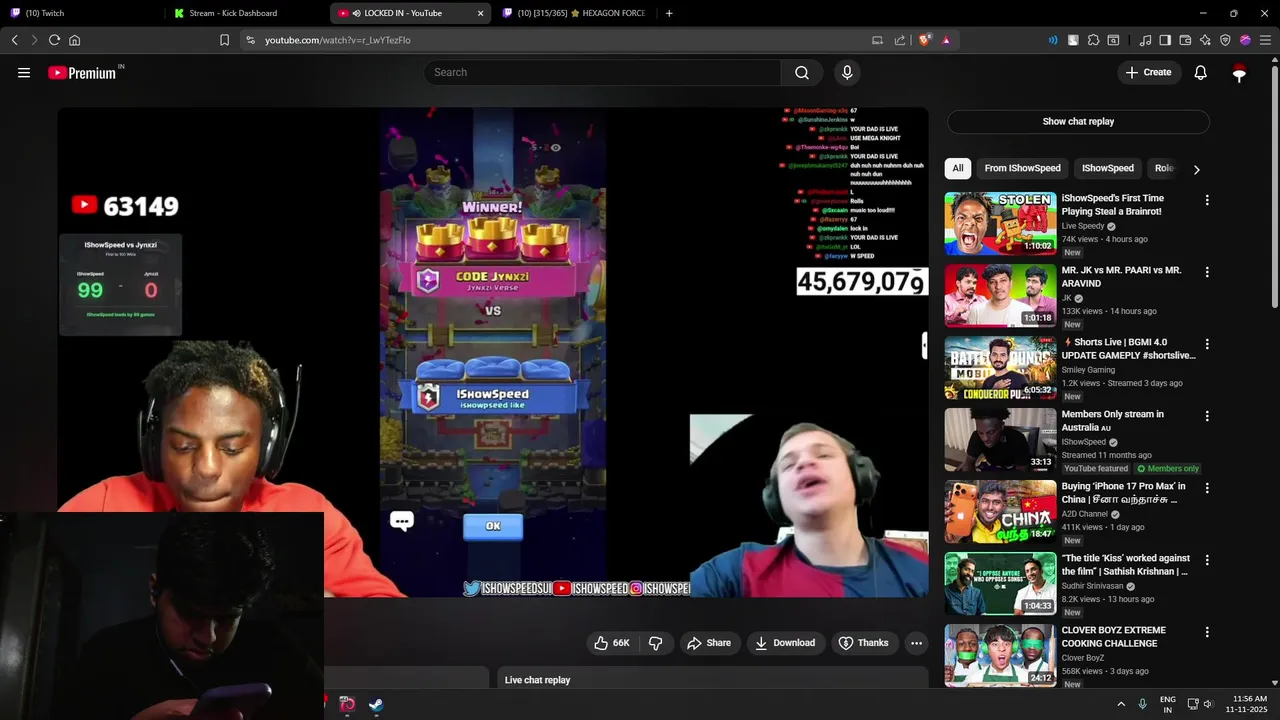This screenshot has width=1280, height=720.
Task: Open language indicator ENG IN
Action: (1167, 704)
